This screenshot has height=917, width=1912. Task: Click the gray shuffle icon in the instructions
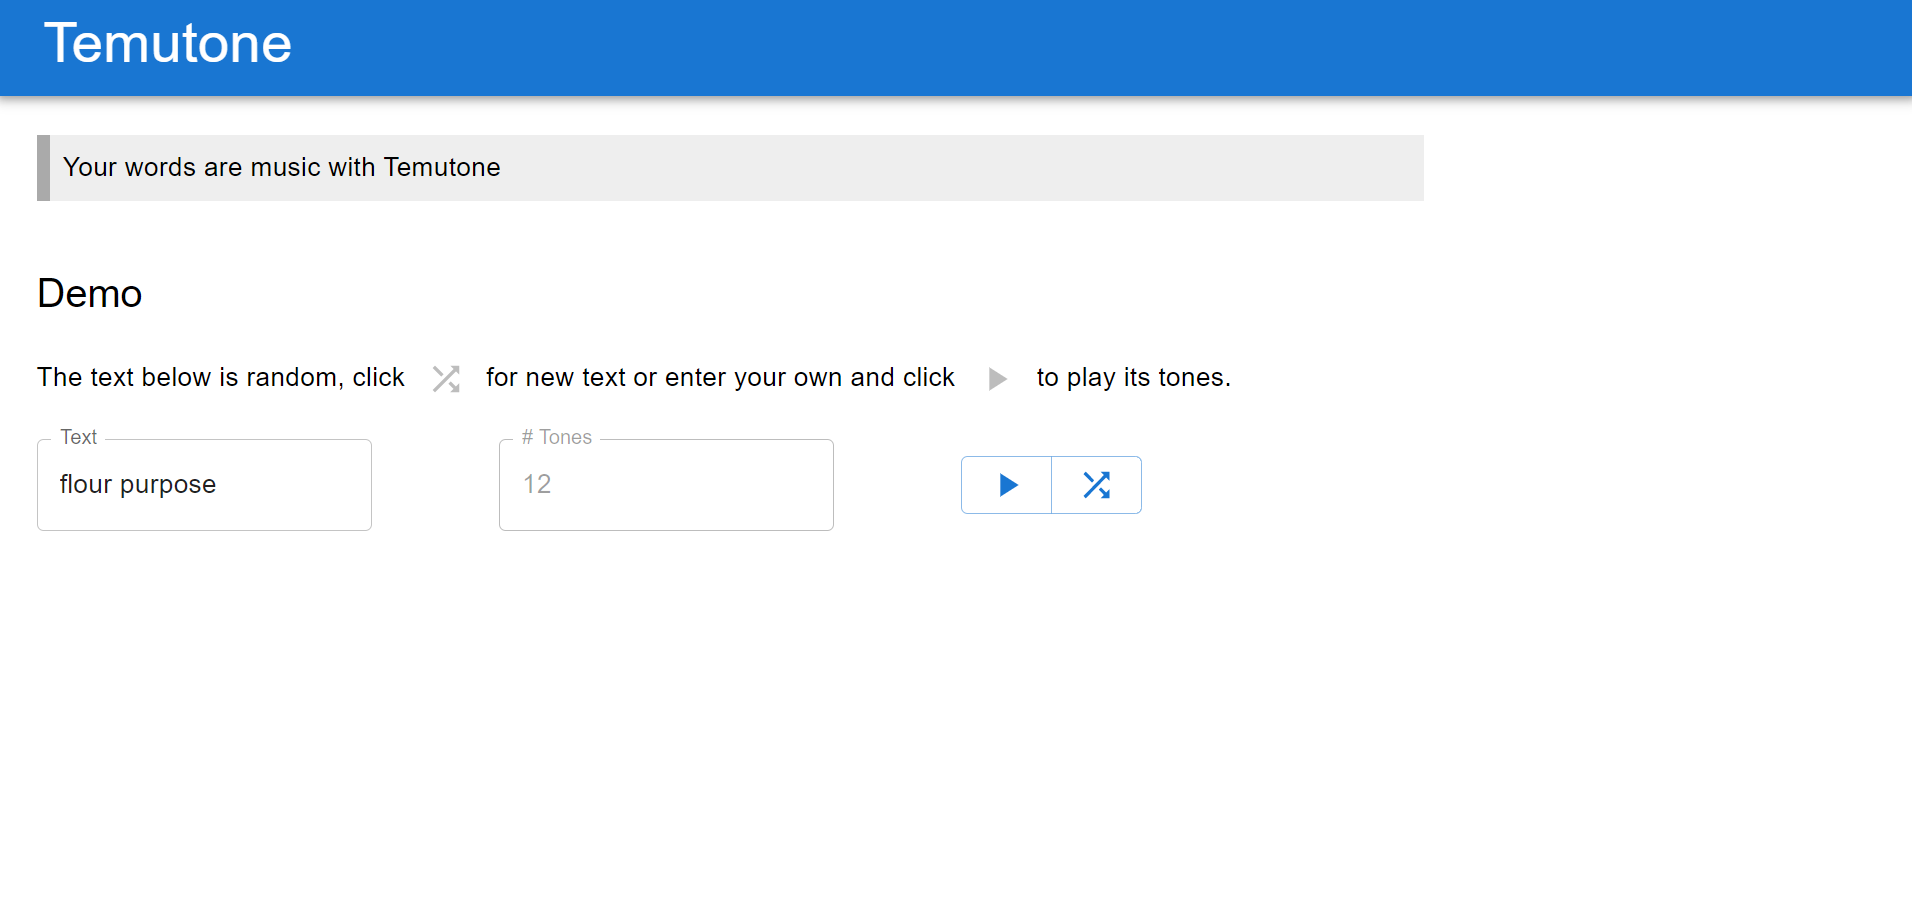(x=446, y=379)
